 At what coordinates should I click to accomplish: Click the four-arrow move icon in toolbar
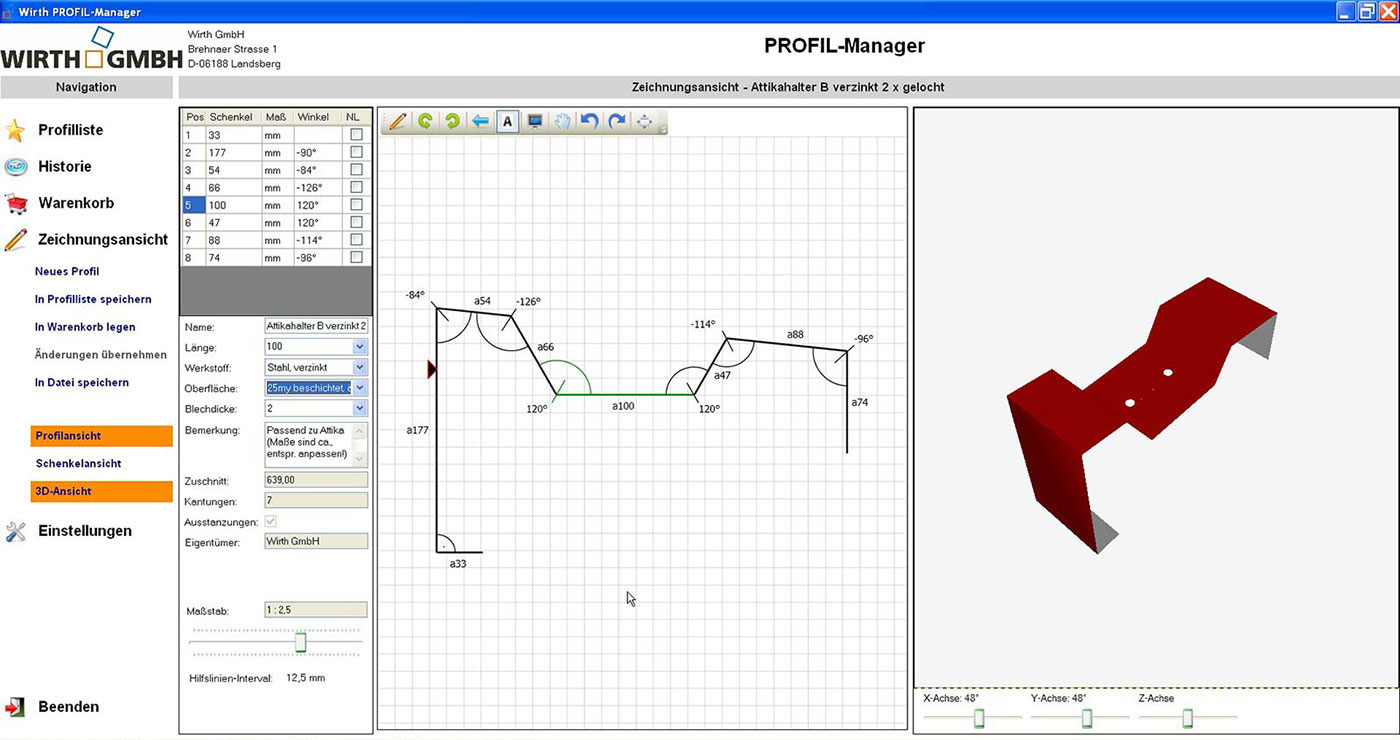pos(645,122)
